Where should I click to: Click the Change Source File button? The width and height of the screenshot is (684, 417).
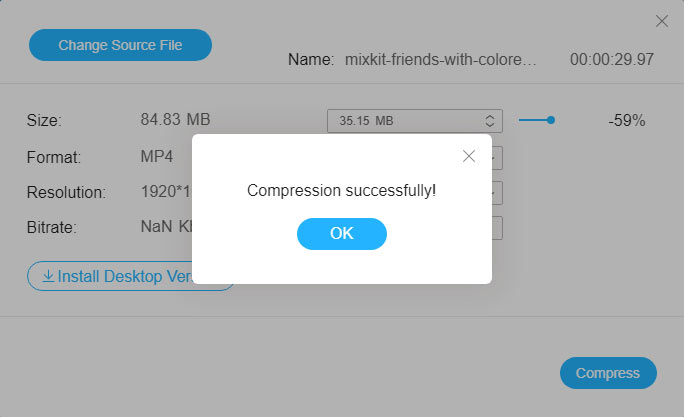(x=120, y=45)
